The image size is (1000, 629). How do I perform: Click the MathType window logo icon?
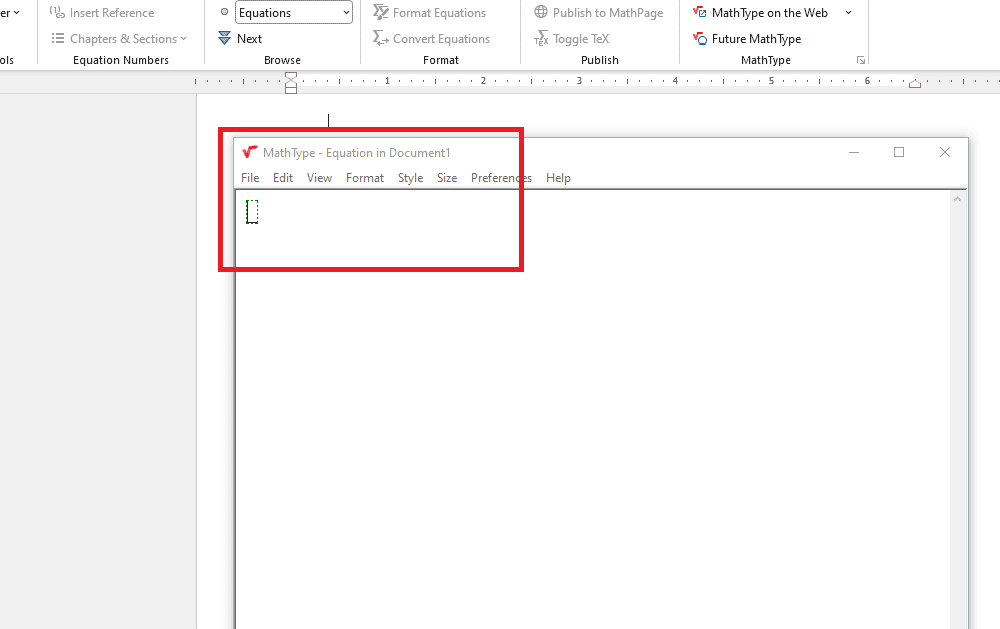point(249,152)
